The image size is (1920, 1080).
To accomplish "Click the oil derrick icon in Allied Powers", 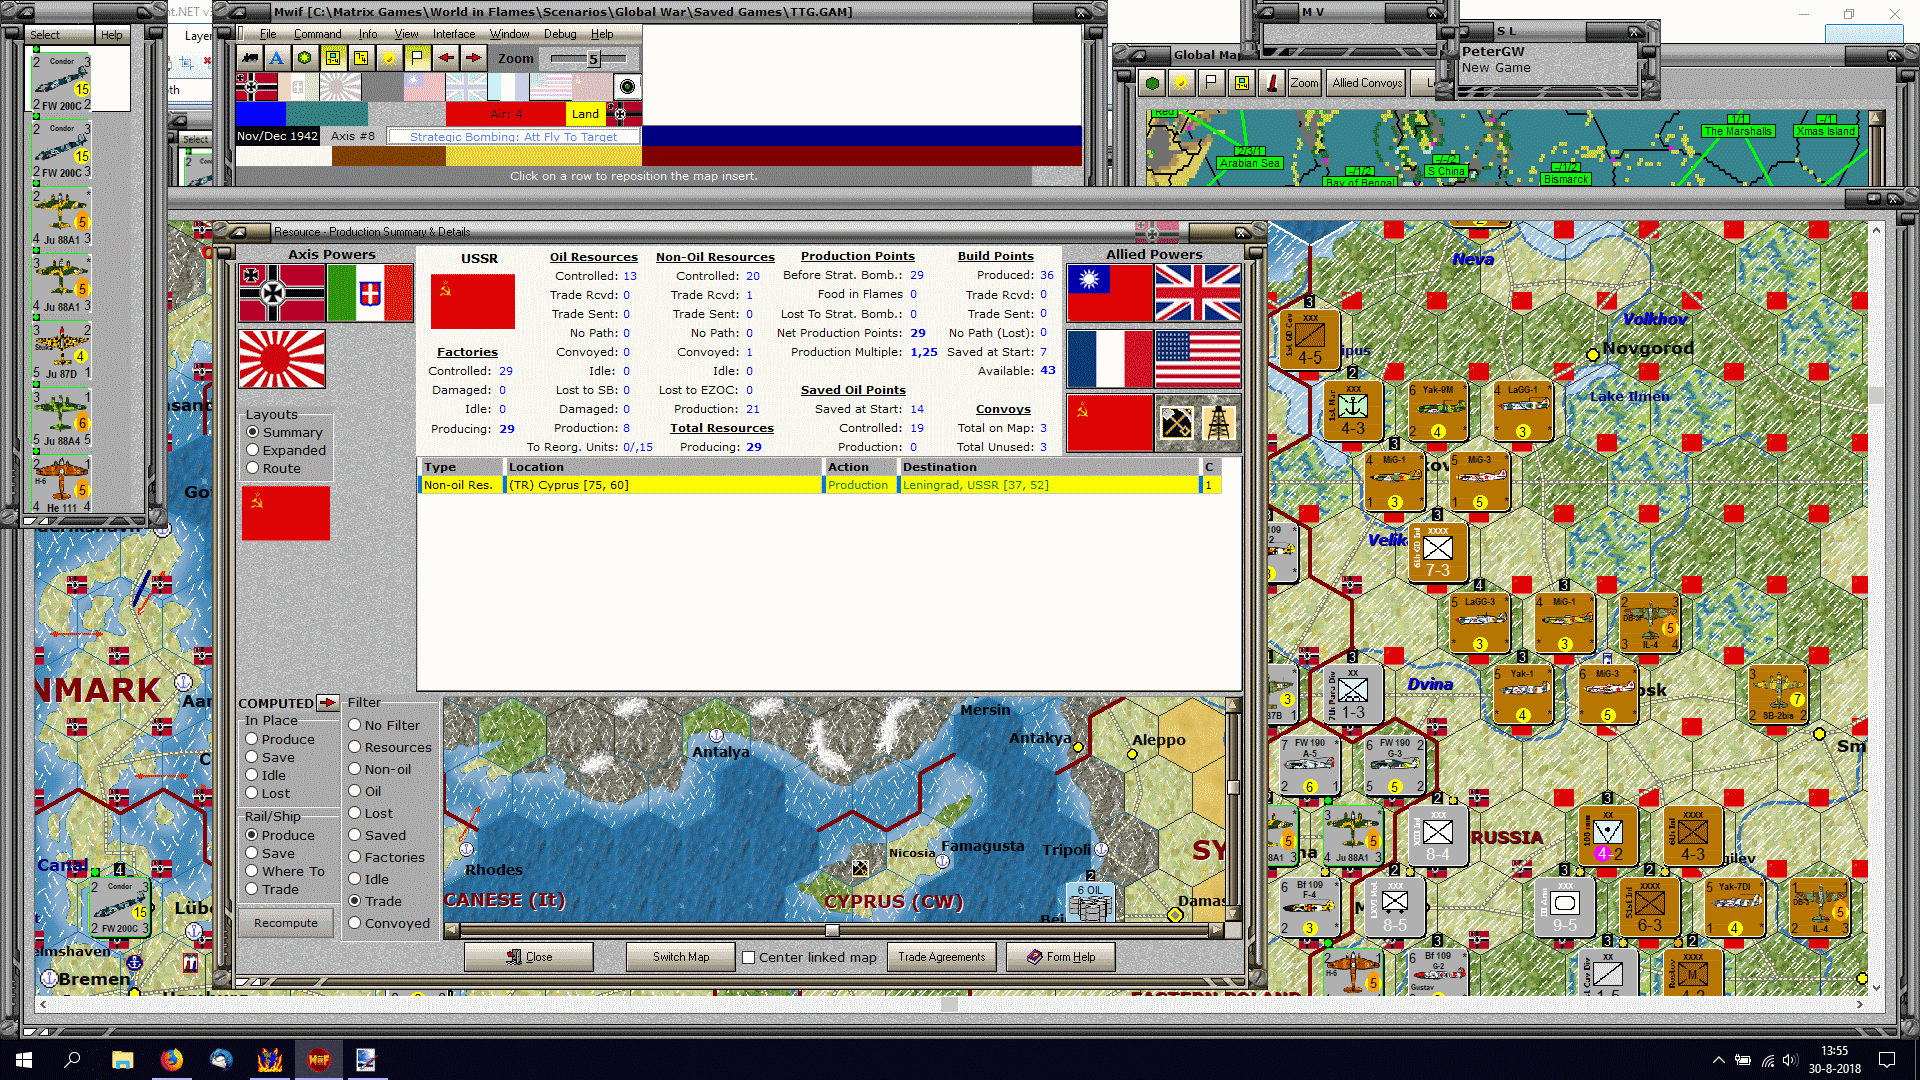I will 1218,423.
